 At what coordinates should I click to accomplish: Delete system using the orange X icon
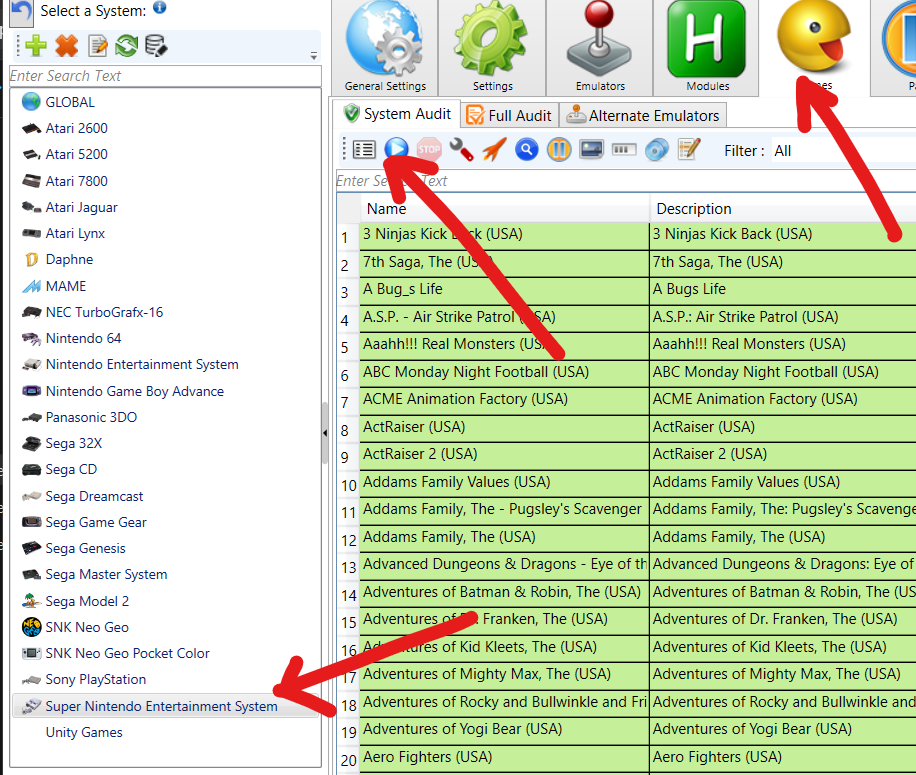67,46
